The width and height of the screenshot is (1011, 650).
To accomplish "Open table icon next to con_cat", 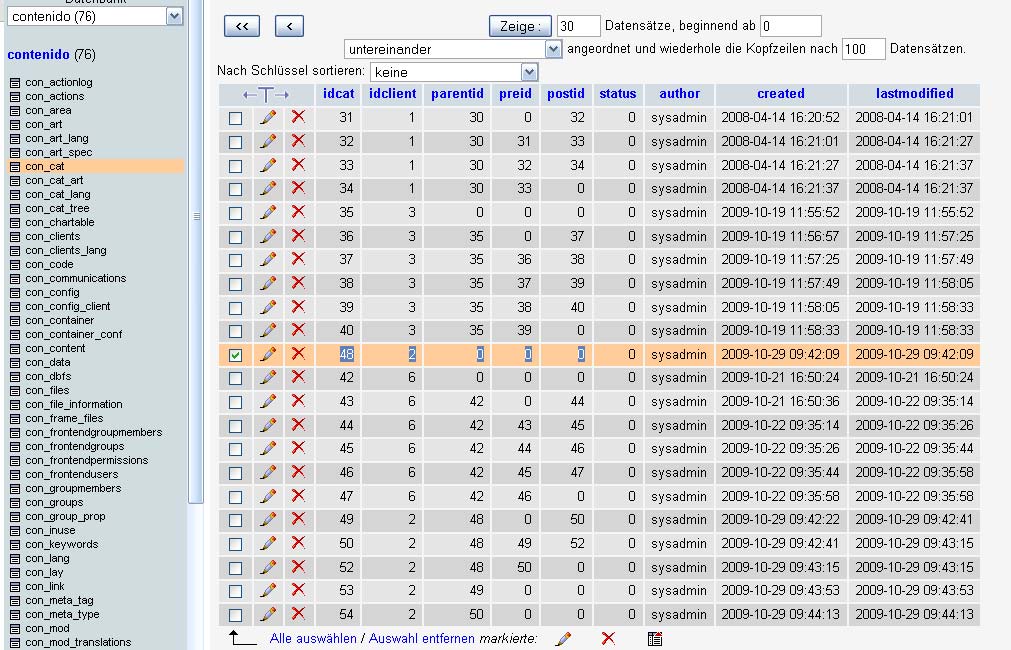I will pyautogui.click(x=14, y=166).
